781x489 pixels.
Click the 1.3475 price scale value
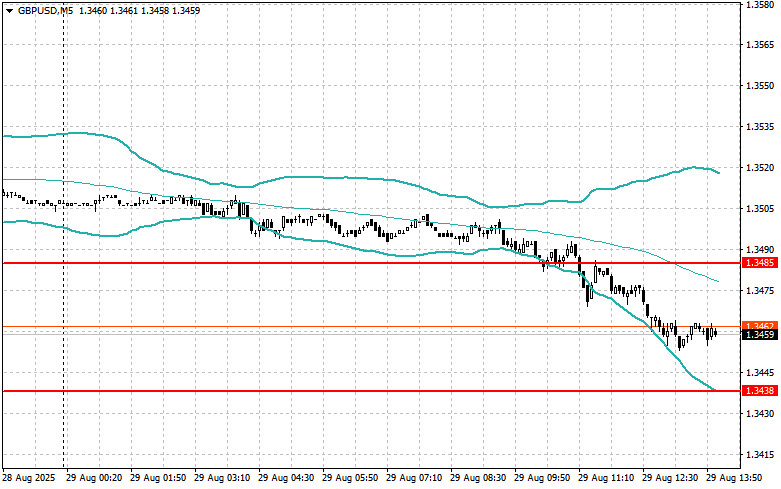(760, 290)
